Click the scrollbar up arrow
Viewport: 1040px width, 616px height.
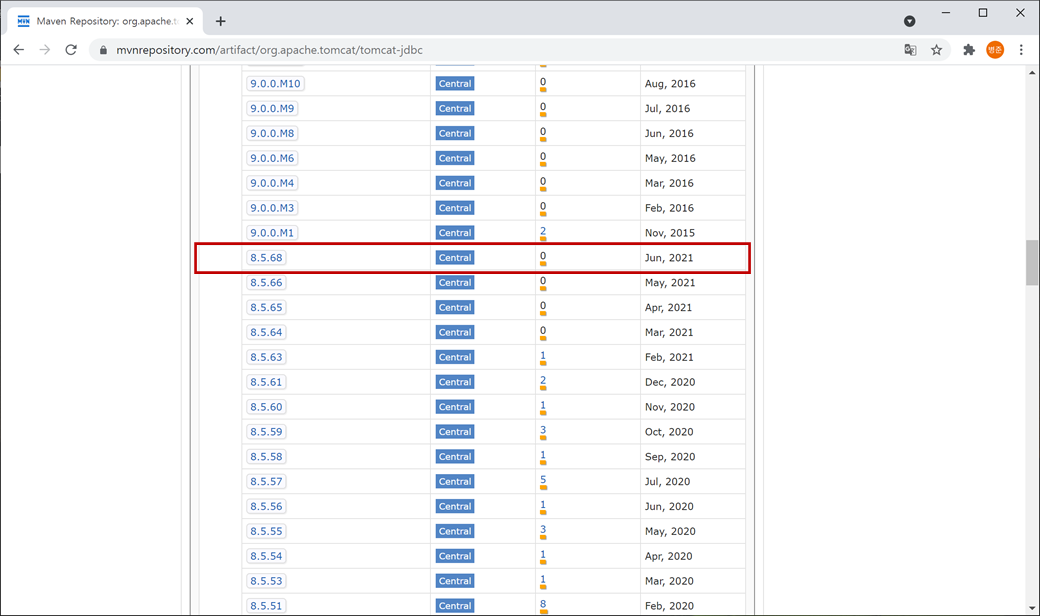click(1032, 72)
